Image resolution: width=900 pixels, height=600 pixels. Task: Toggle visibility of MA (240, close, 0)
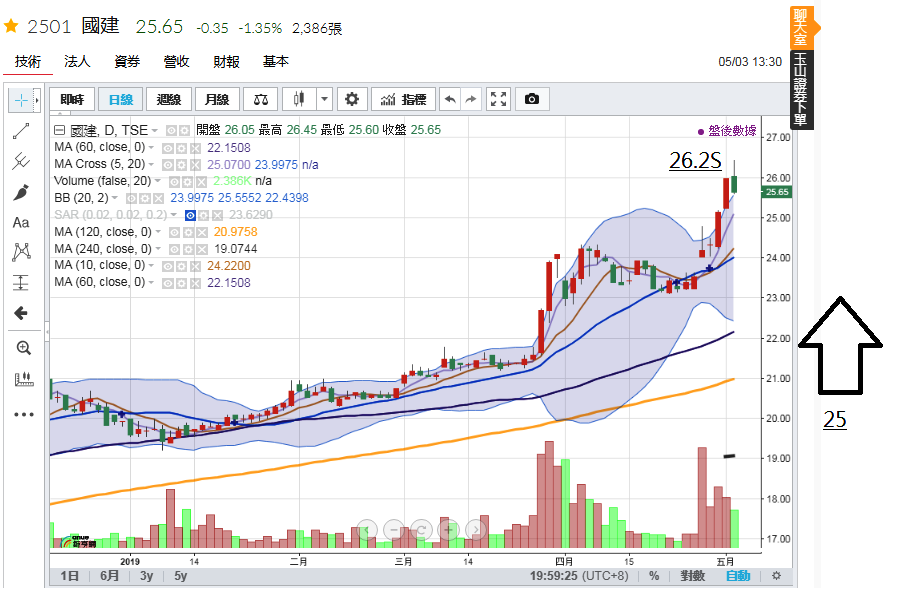pyautogui.click(x=174, y=249)
